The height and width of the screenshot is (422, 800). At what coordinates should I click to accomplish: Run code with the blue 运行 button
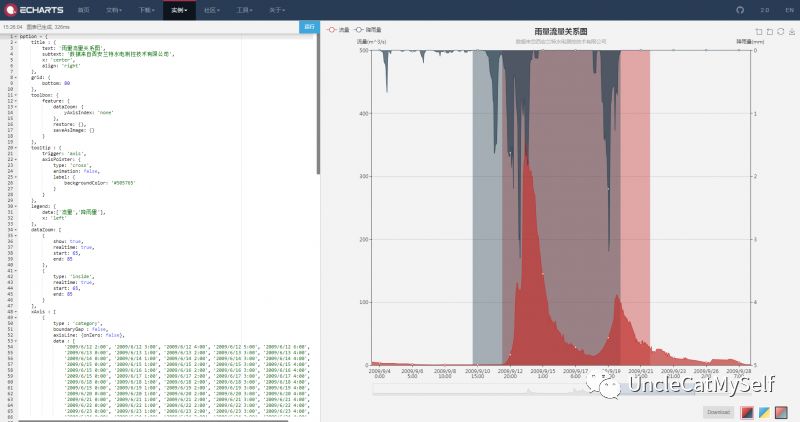pyautogui.click(x=309, y=27)
